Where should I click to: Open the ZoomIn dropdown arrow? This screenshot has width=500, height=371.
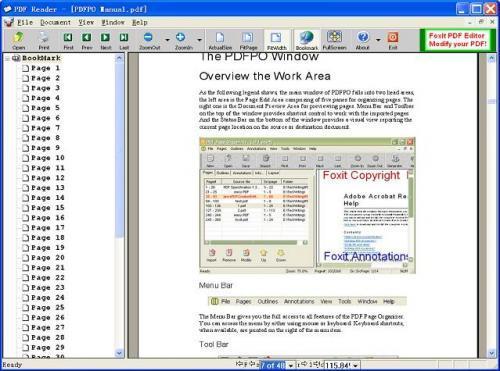coord(200,40)
